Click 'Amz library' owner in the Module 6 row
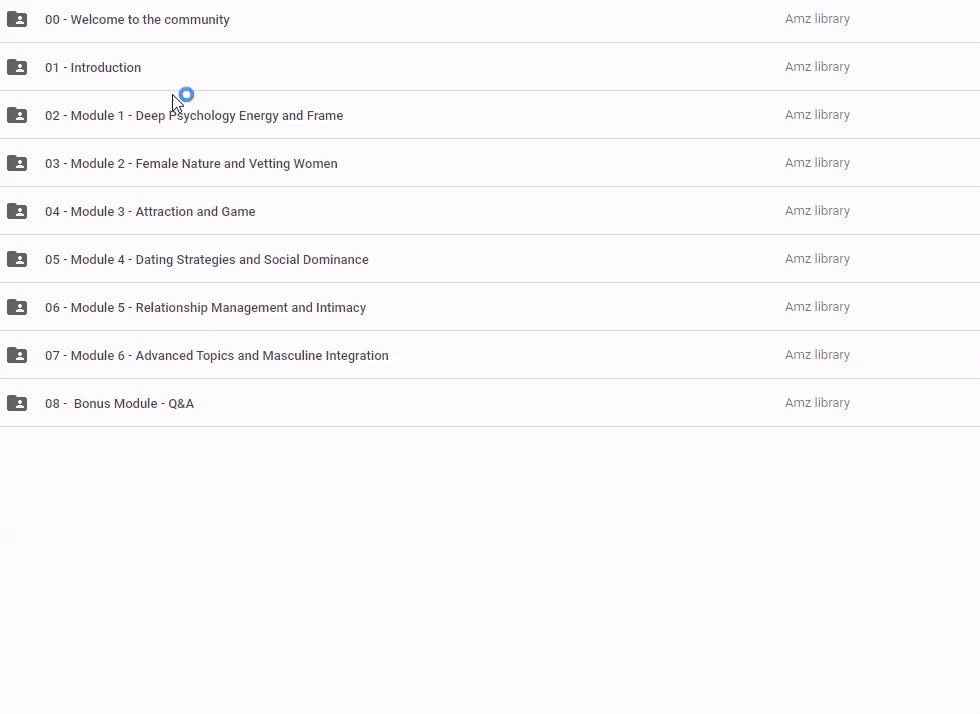Image resolution: width=980 pixels, height=714 pixels. click(817, 355)
